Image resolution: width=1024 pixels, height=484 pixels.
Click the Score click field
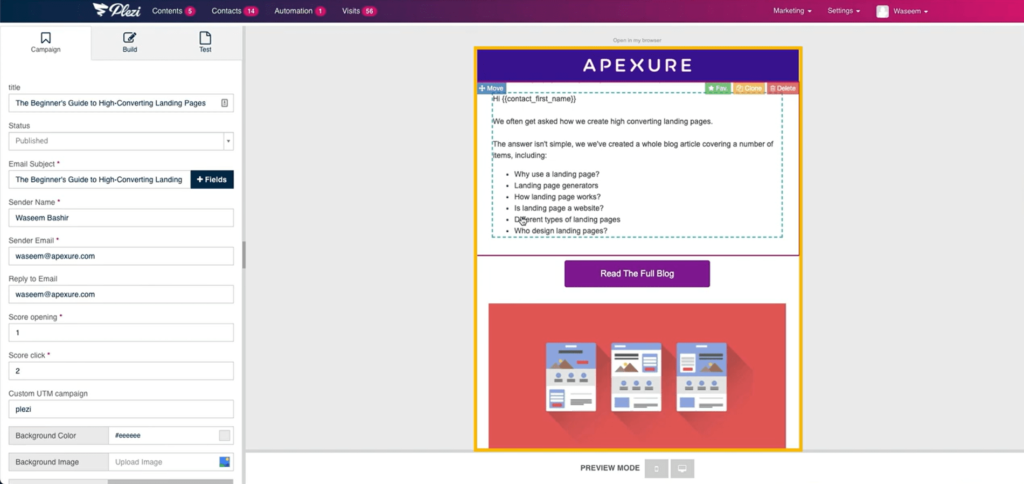pyautogui.click(x=121, y=370)
